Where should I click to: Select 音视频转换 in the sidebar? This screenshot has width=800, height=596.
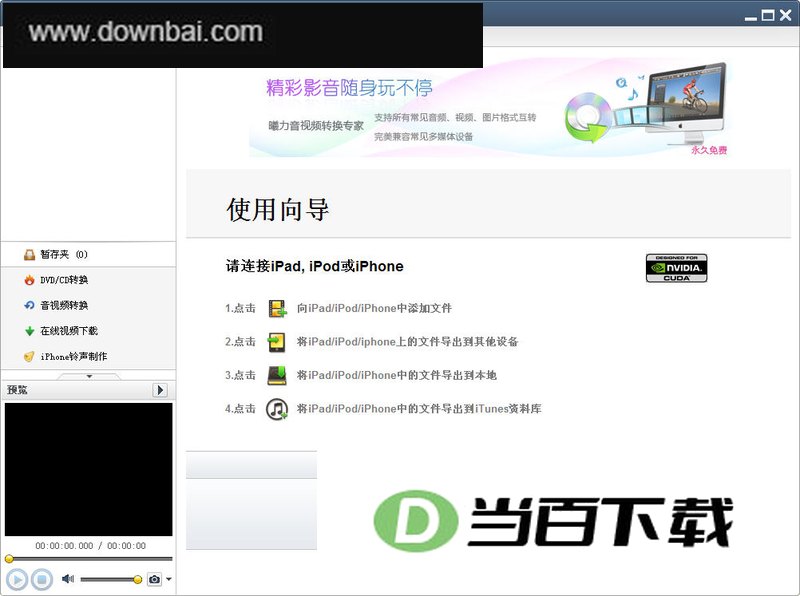pyautogui.click(x=88, y=305)
